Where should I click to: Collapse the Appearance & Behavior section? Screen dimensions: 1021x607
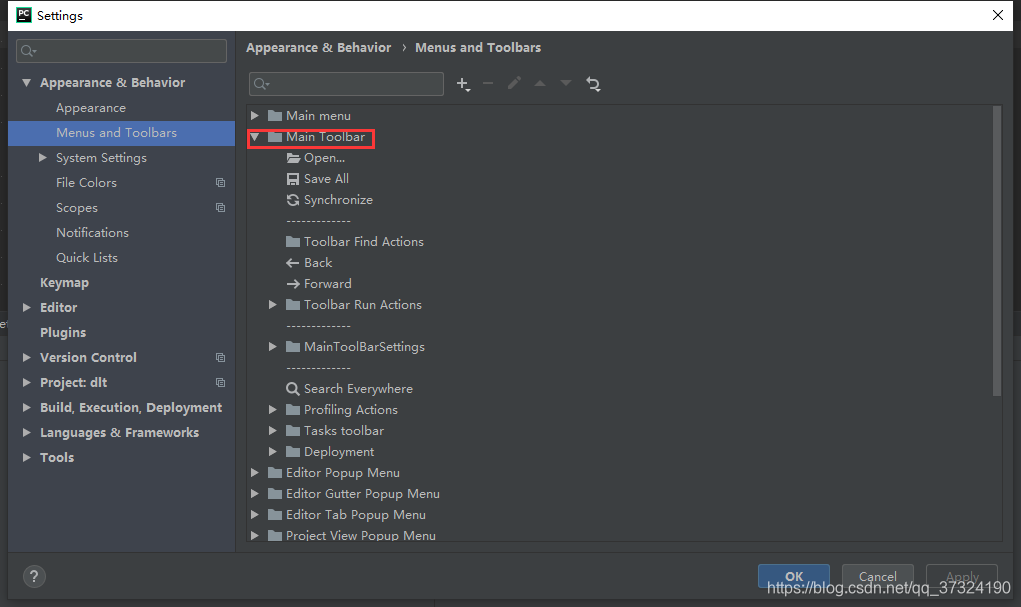point(27,83)
